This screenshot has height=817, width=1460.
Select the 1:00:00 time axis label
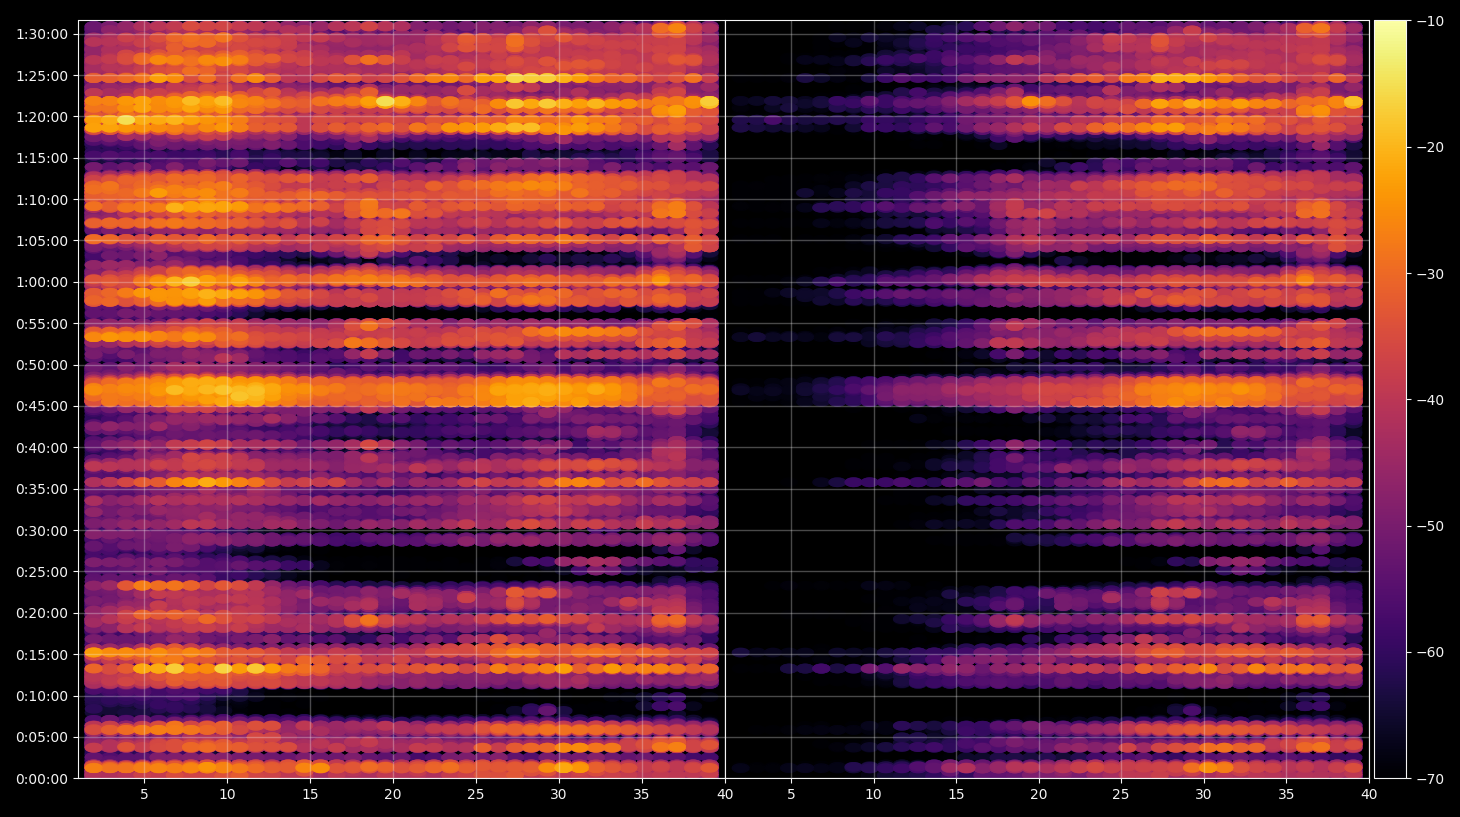pyautogui.click(x=42, y=282)
